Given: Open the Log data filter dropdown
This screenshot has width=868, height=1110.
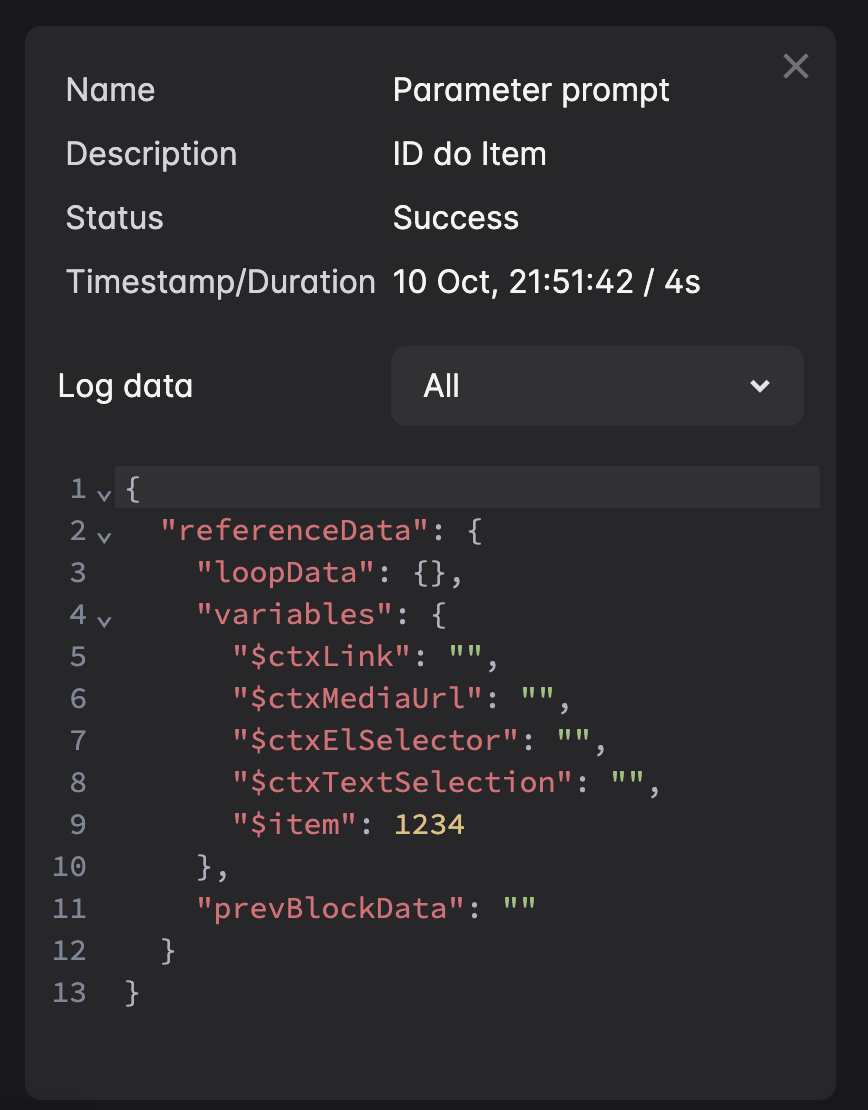Looking at the screenshot, I should click(597, 386).
